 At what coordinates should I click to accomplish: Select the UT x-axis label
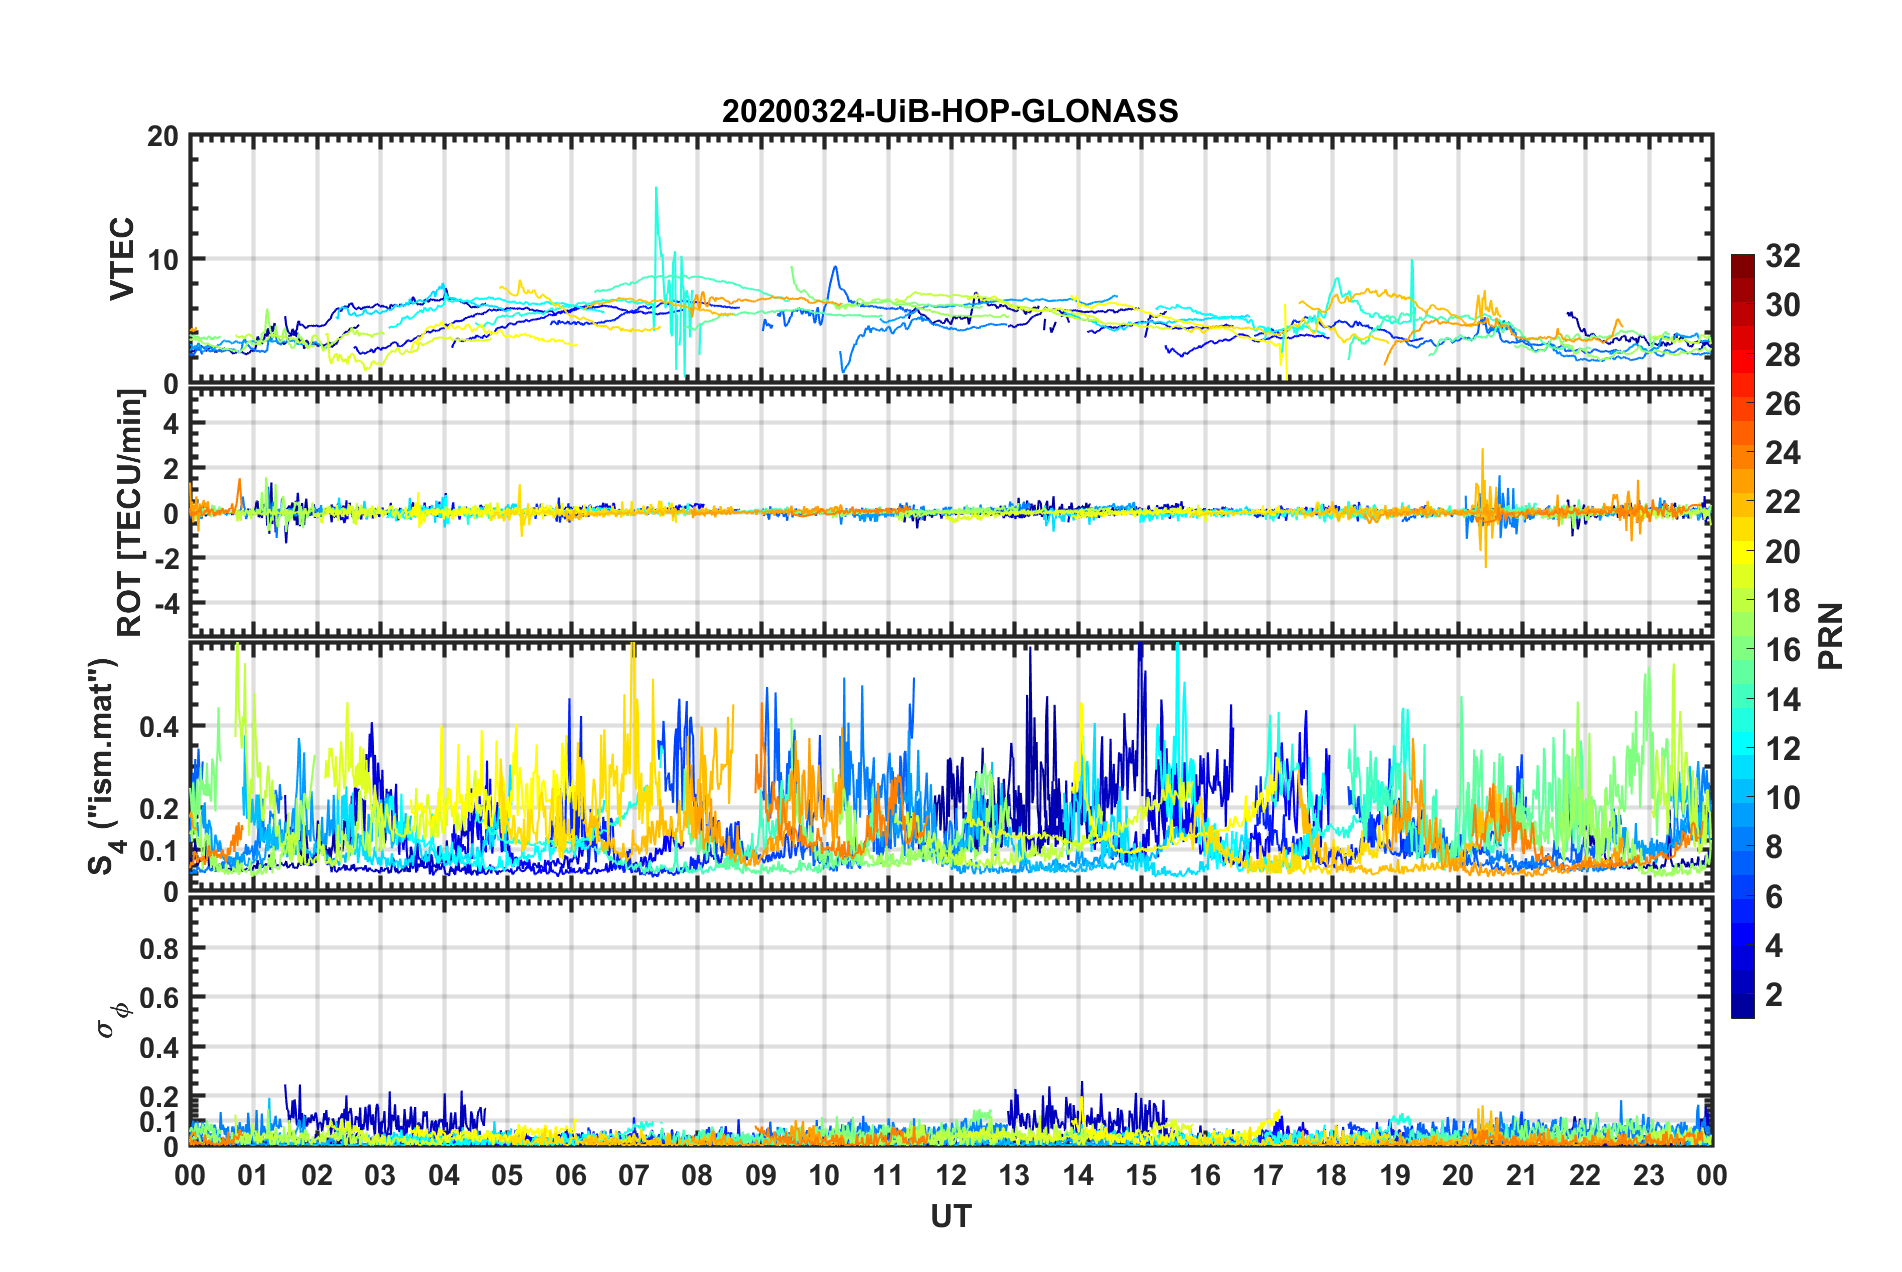[951, 1216]
